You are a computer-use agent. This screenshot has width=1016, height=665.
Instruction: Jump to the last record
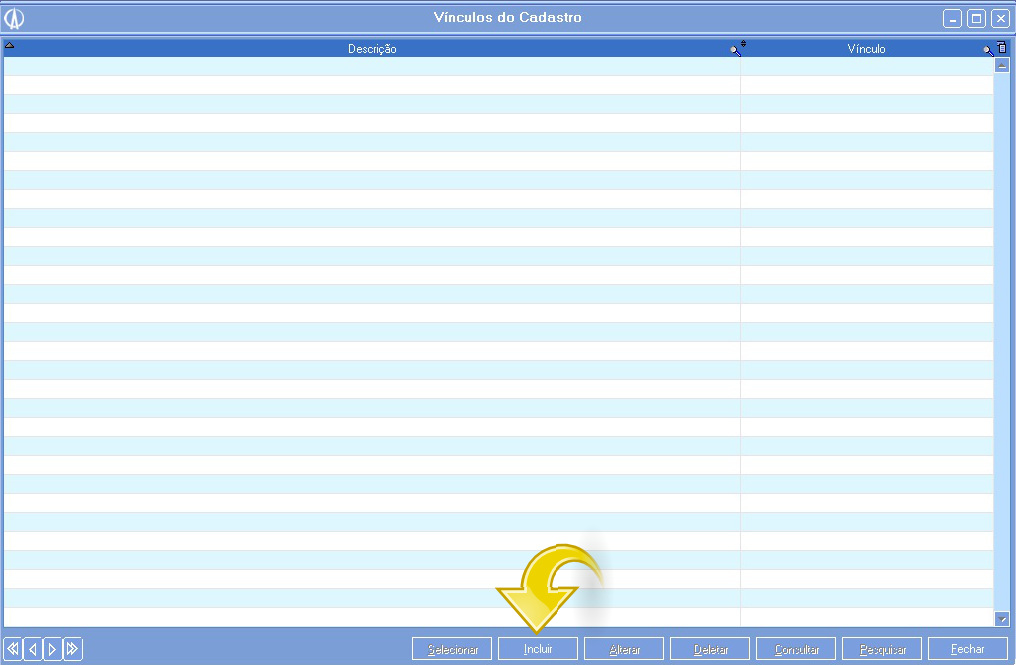(x=72, y=649)
